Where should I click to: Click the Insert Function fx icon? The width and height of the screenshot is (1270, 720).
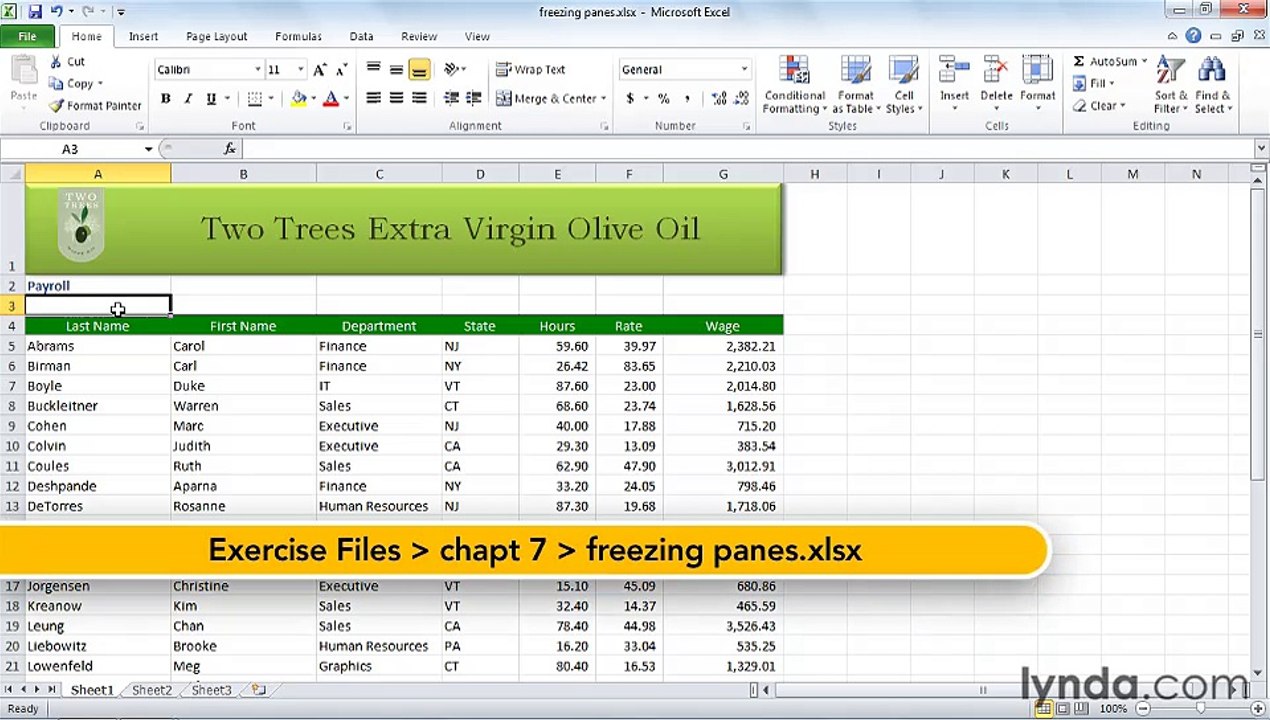(x=229, y=148)
